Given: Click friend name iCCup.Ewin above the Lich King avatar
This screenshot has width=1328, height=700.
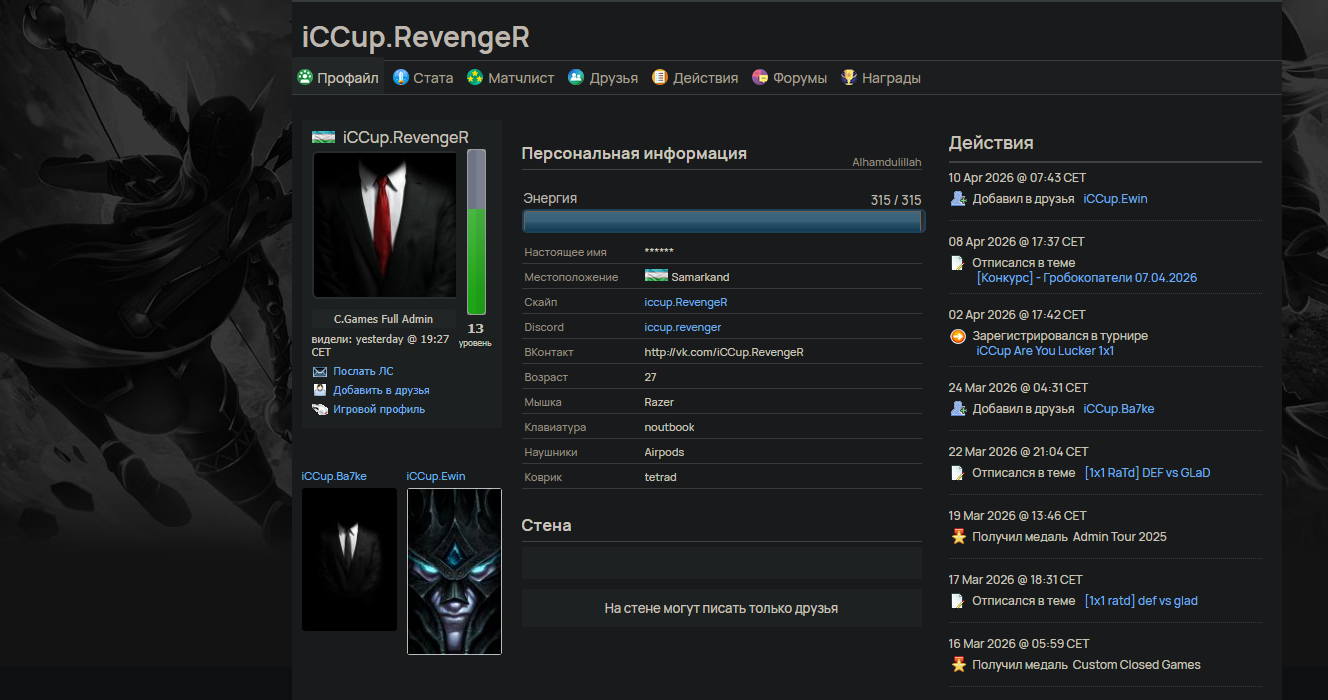Looking at the screenshot, I should point(436,476).
